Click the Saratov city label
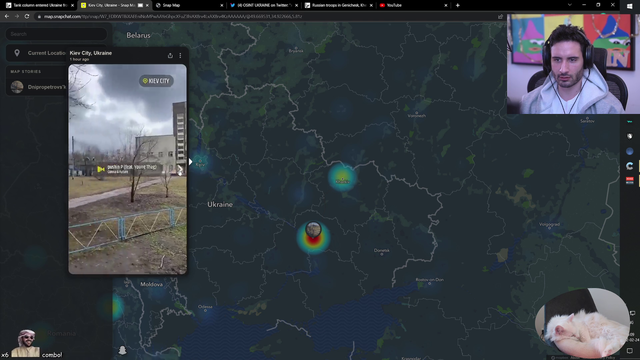Screen dimensions: 640x360 tap(587, 121)
